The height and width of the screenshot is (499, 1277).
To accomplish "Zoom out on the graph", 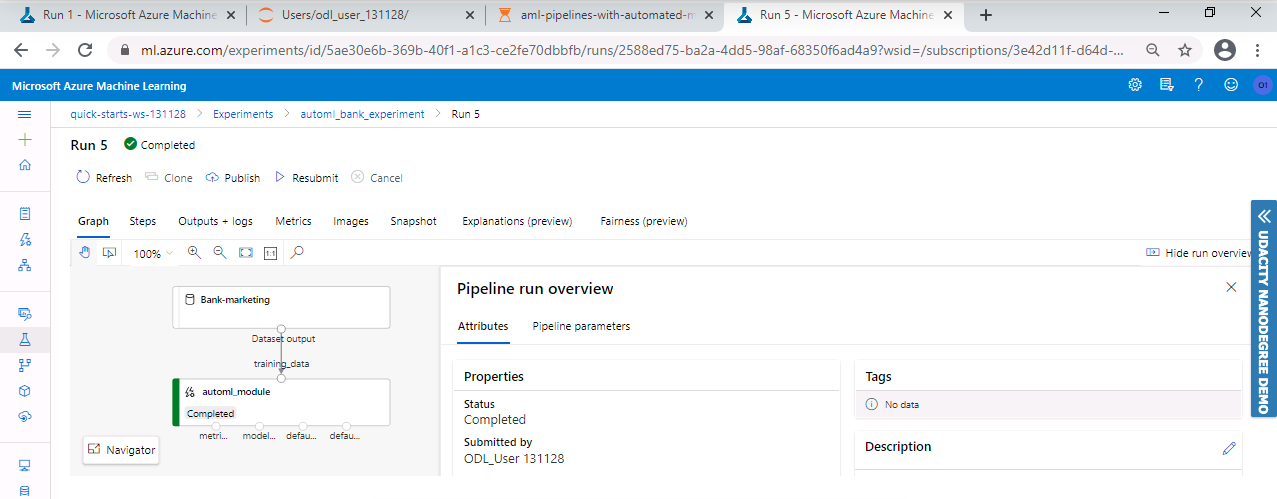I will (220, 253).
